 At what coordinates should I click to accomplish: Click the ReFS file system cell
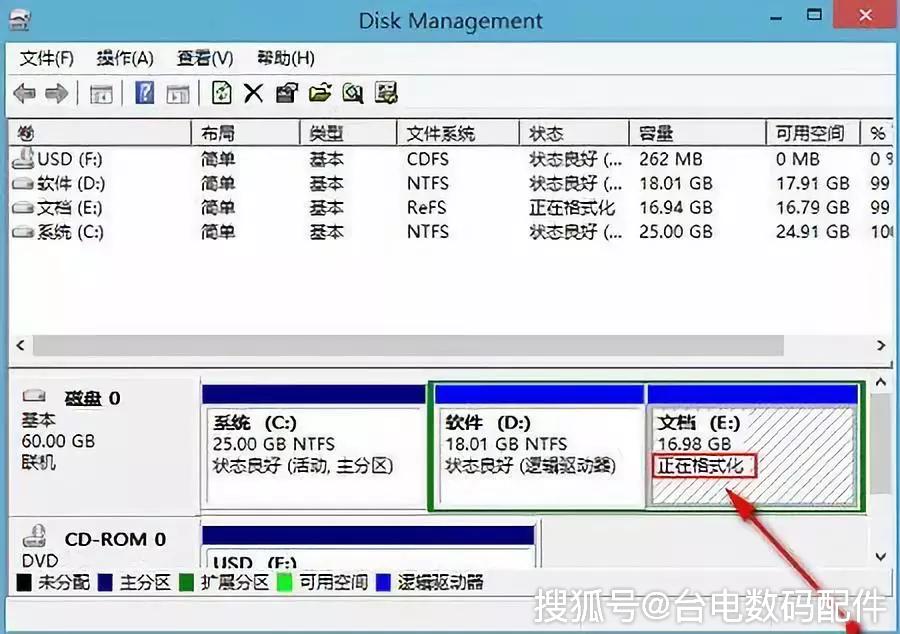coord(426,207)
